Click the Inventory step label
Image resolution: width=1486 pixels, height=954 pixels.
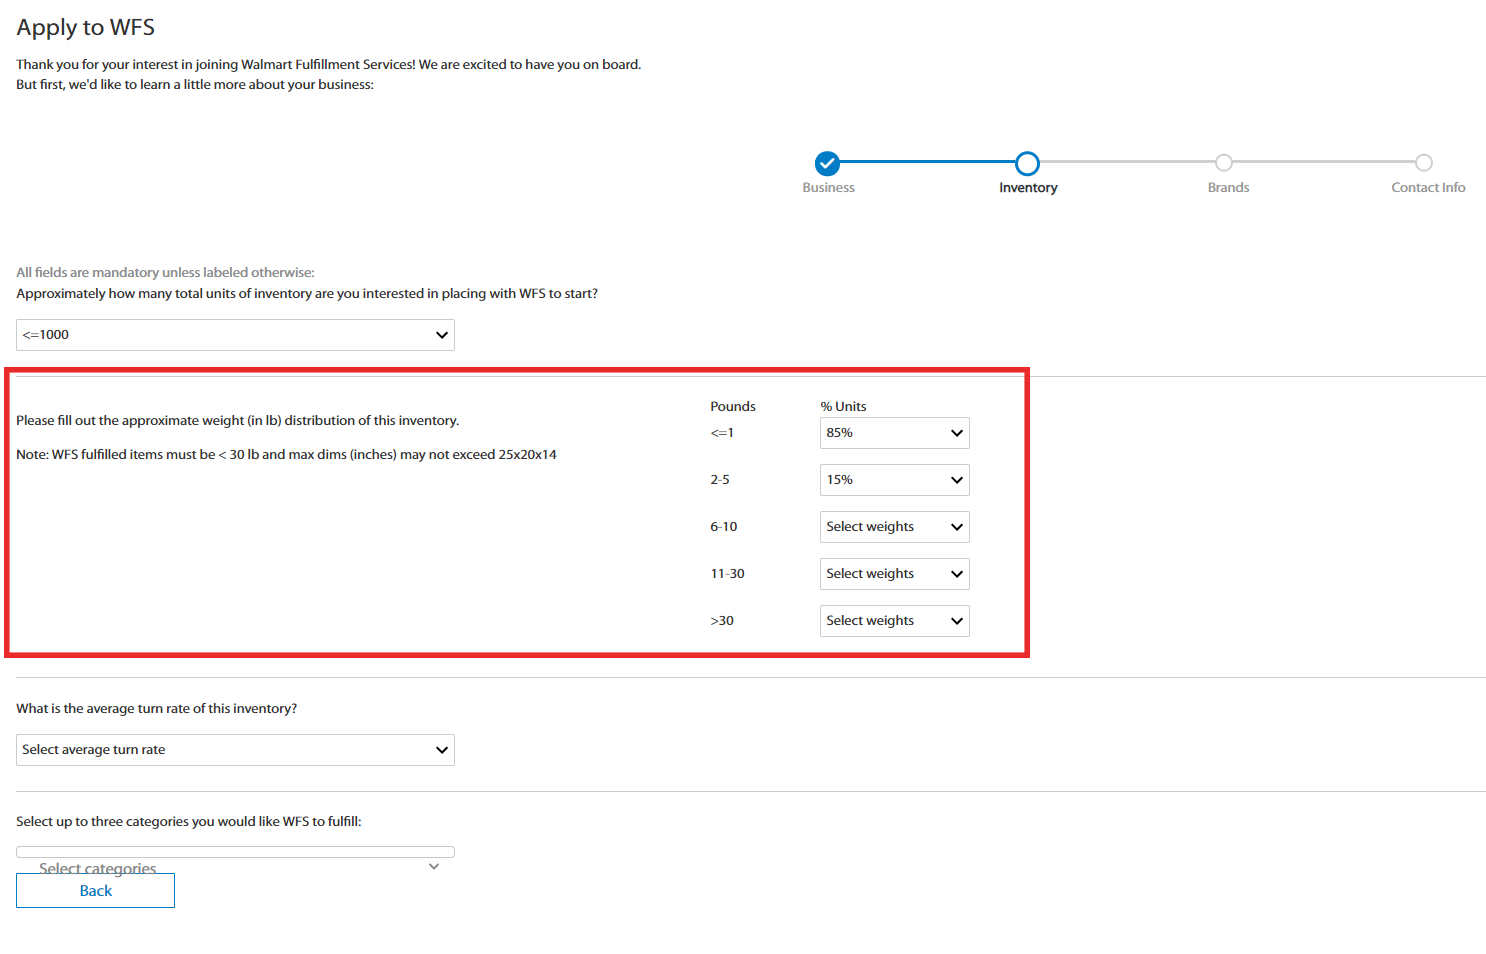(1028, 187)
